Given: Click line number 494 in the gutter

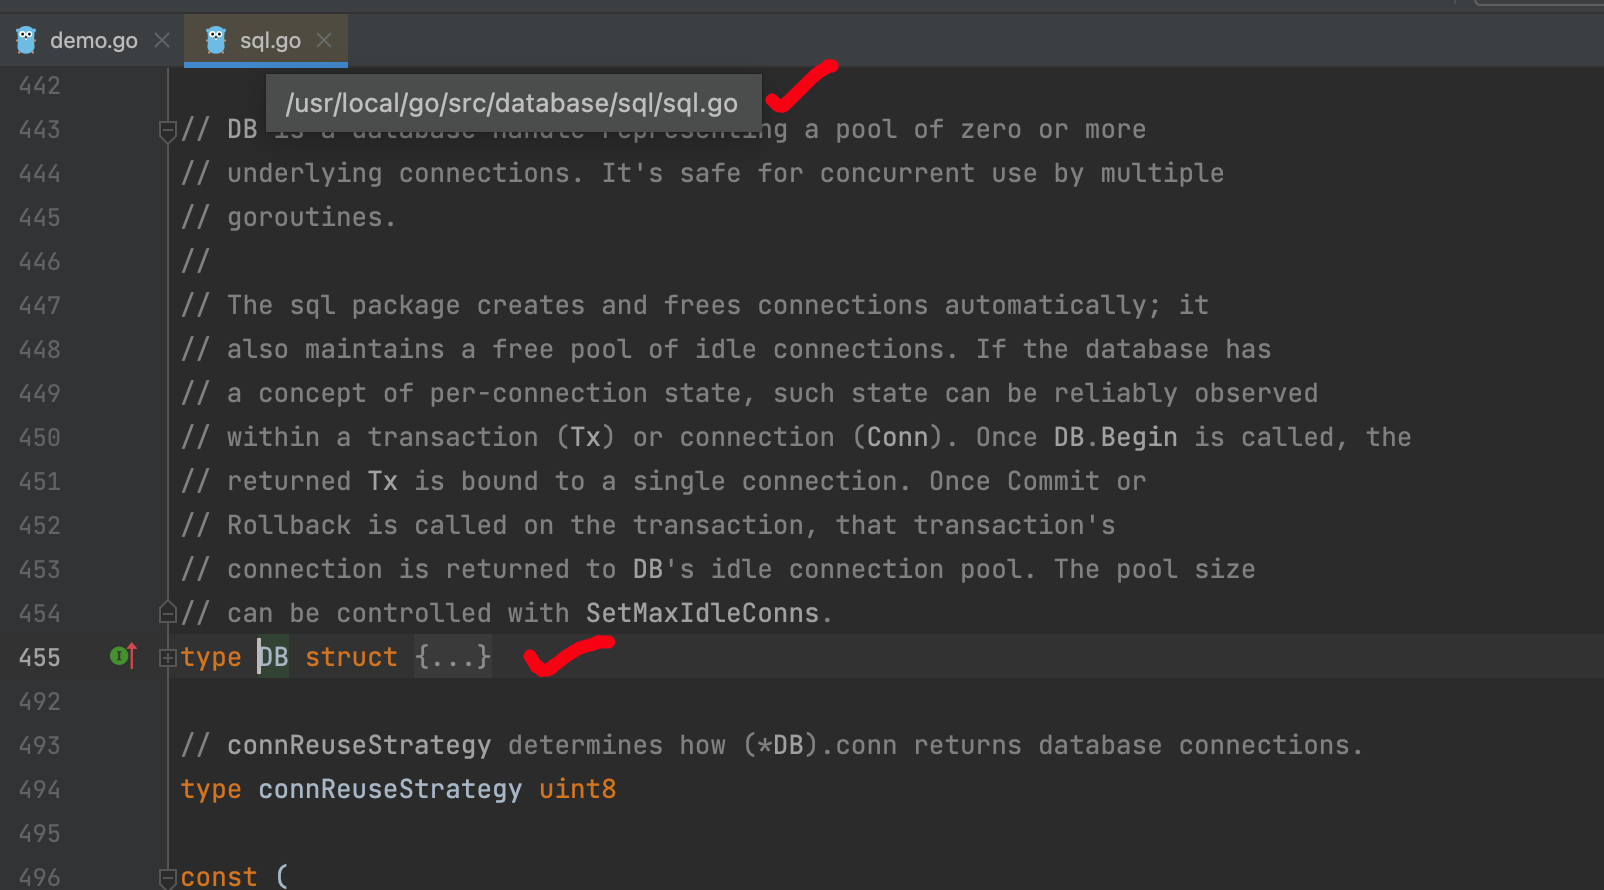Looking at the screenshot, I should point(40,790).
